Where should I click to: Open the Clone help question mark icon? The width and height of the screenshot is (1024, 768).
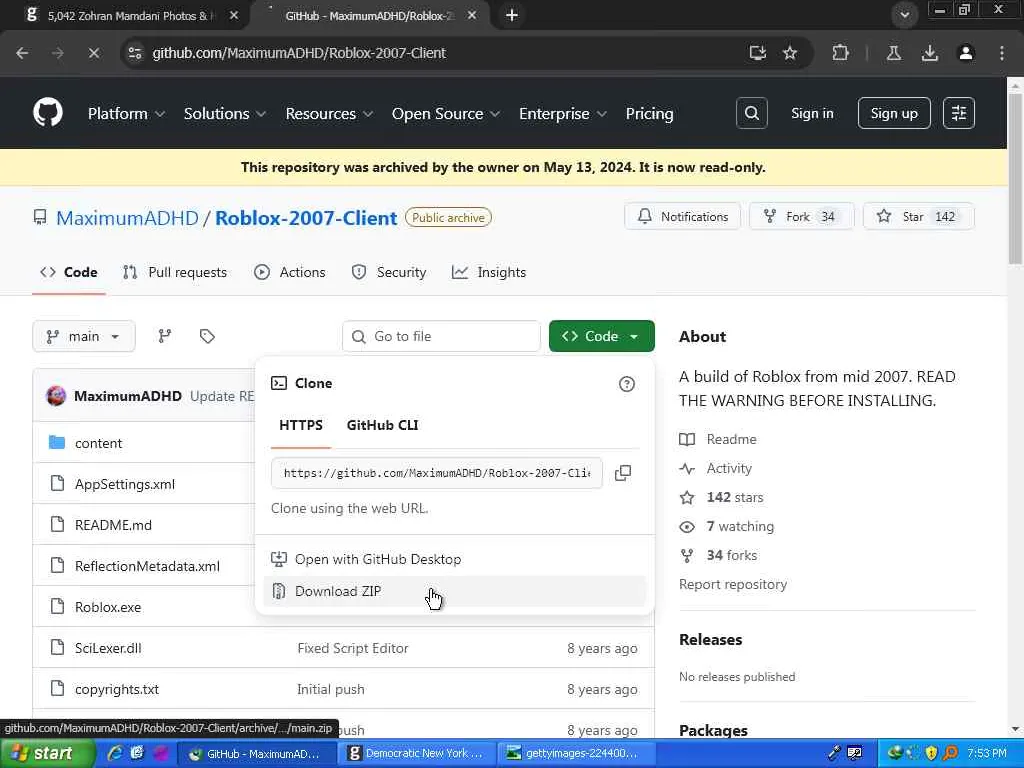pyautogui.click(x=626, y=384)
